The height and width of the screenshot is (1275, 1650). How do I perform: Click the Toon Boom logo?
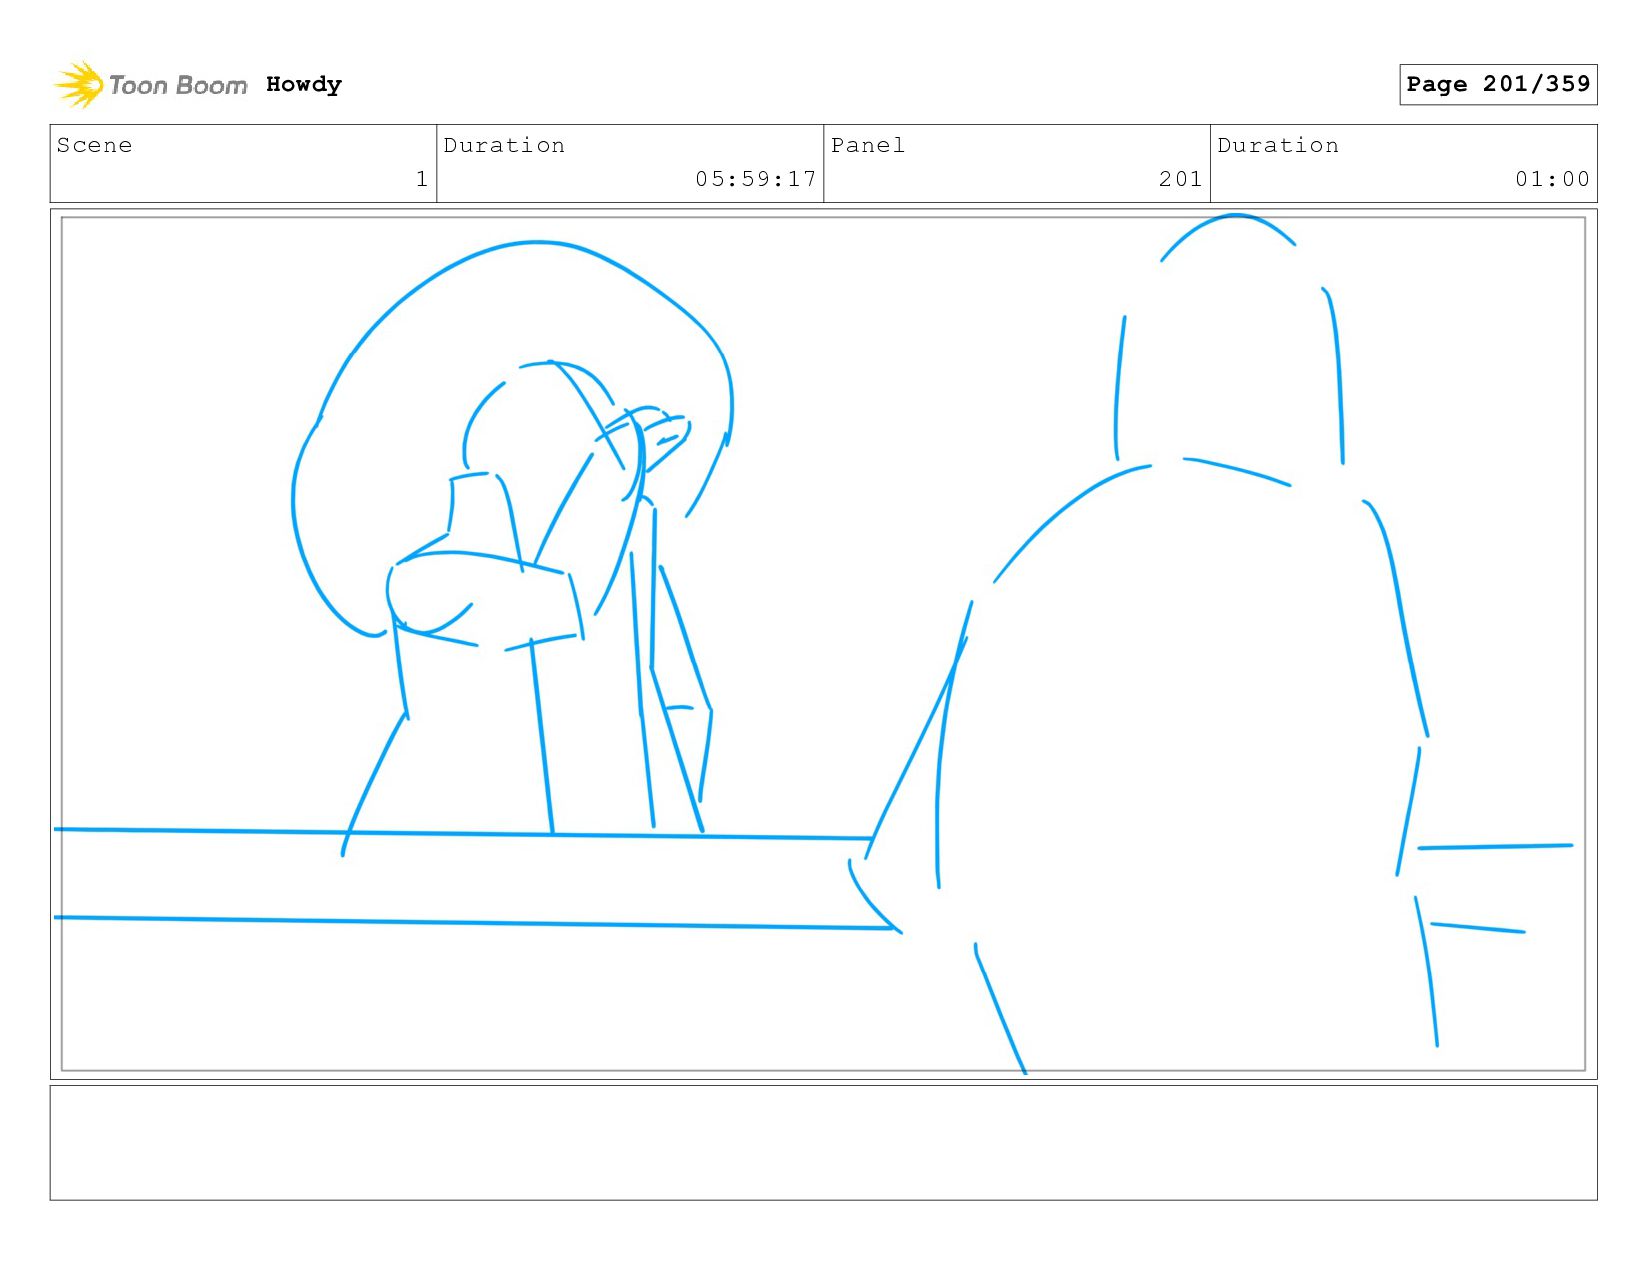(x=150, y=85)
